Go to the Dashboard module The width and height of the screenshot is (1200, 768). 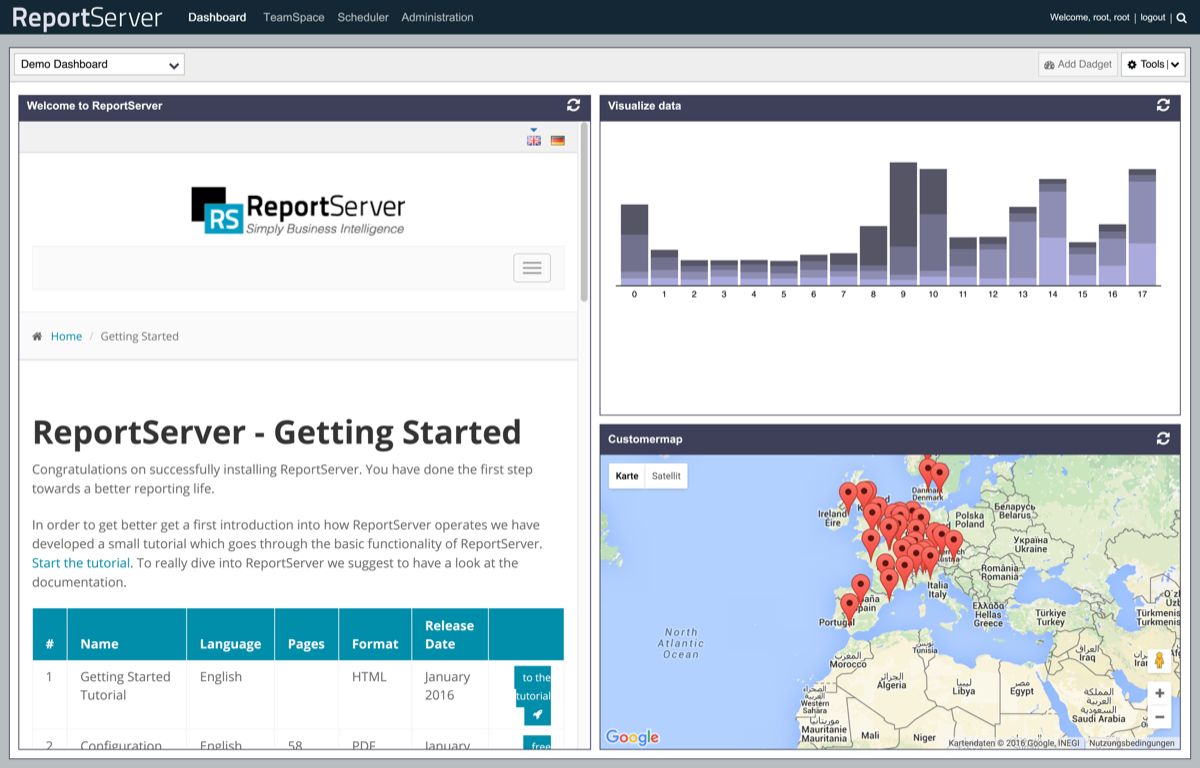coord(217,17)
